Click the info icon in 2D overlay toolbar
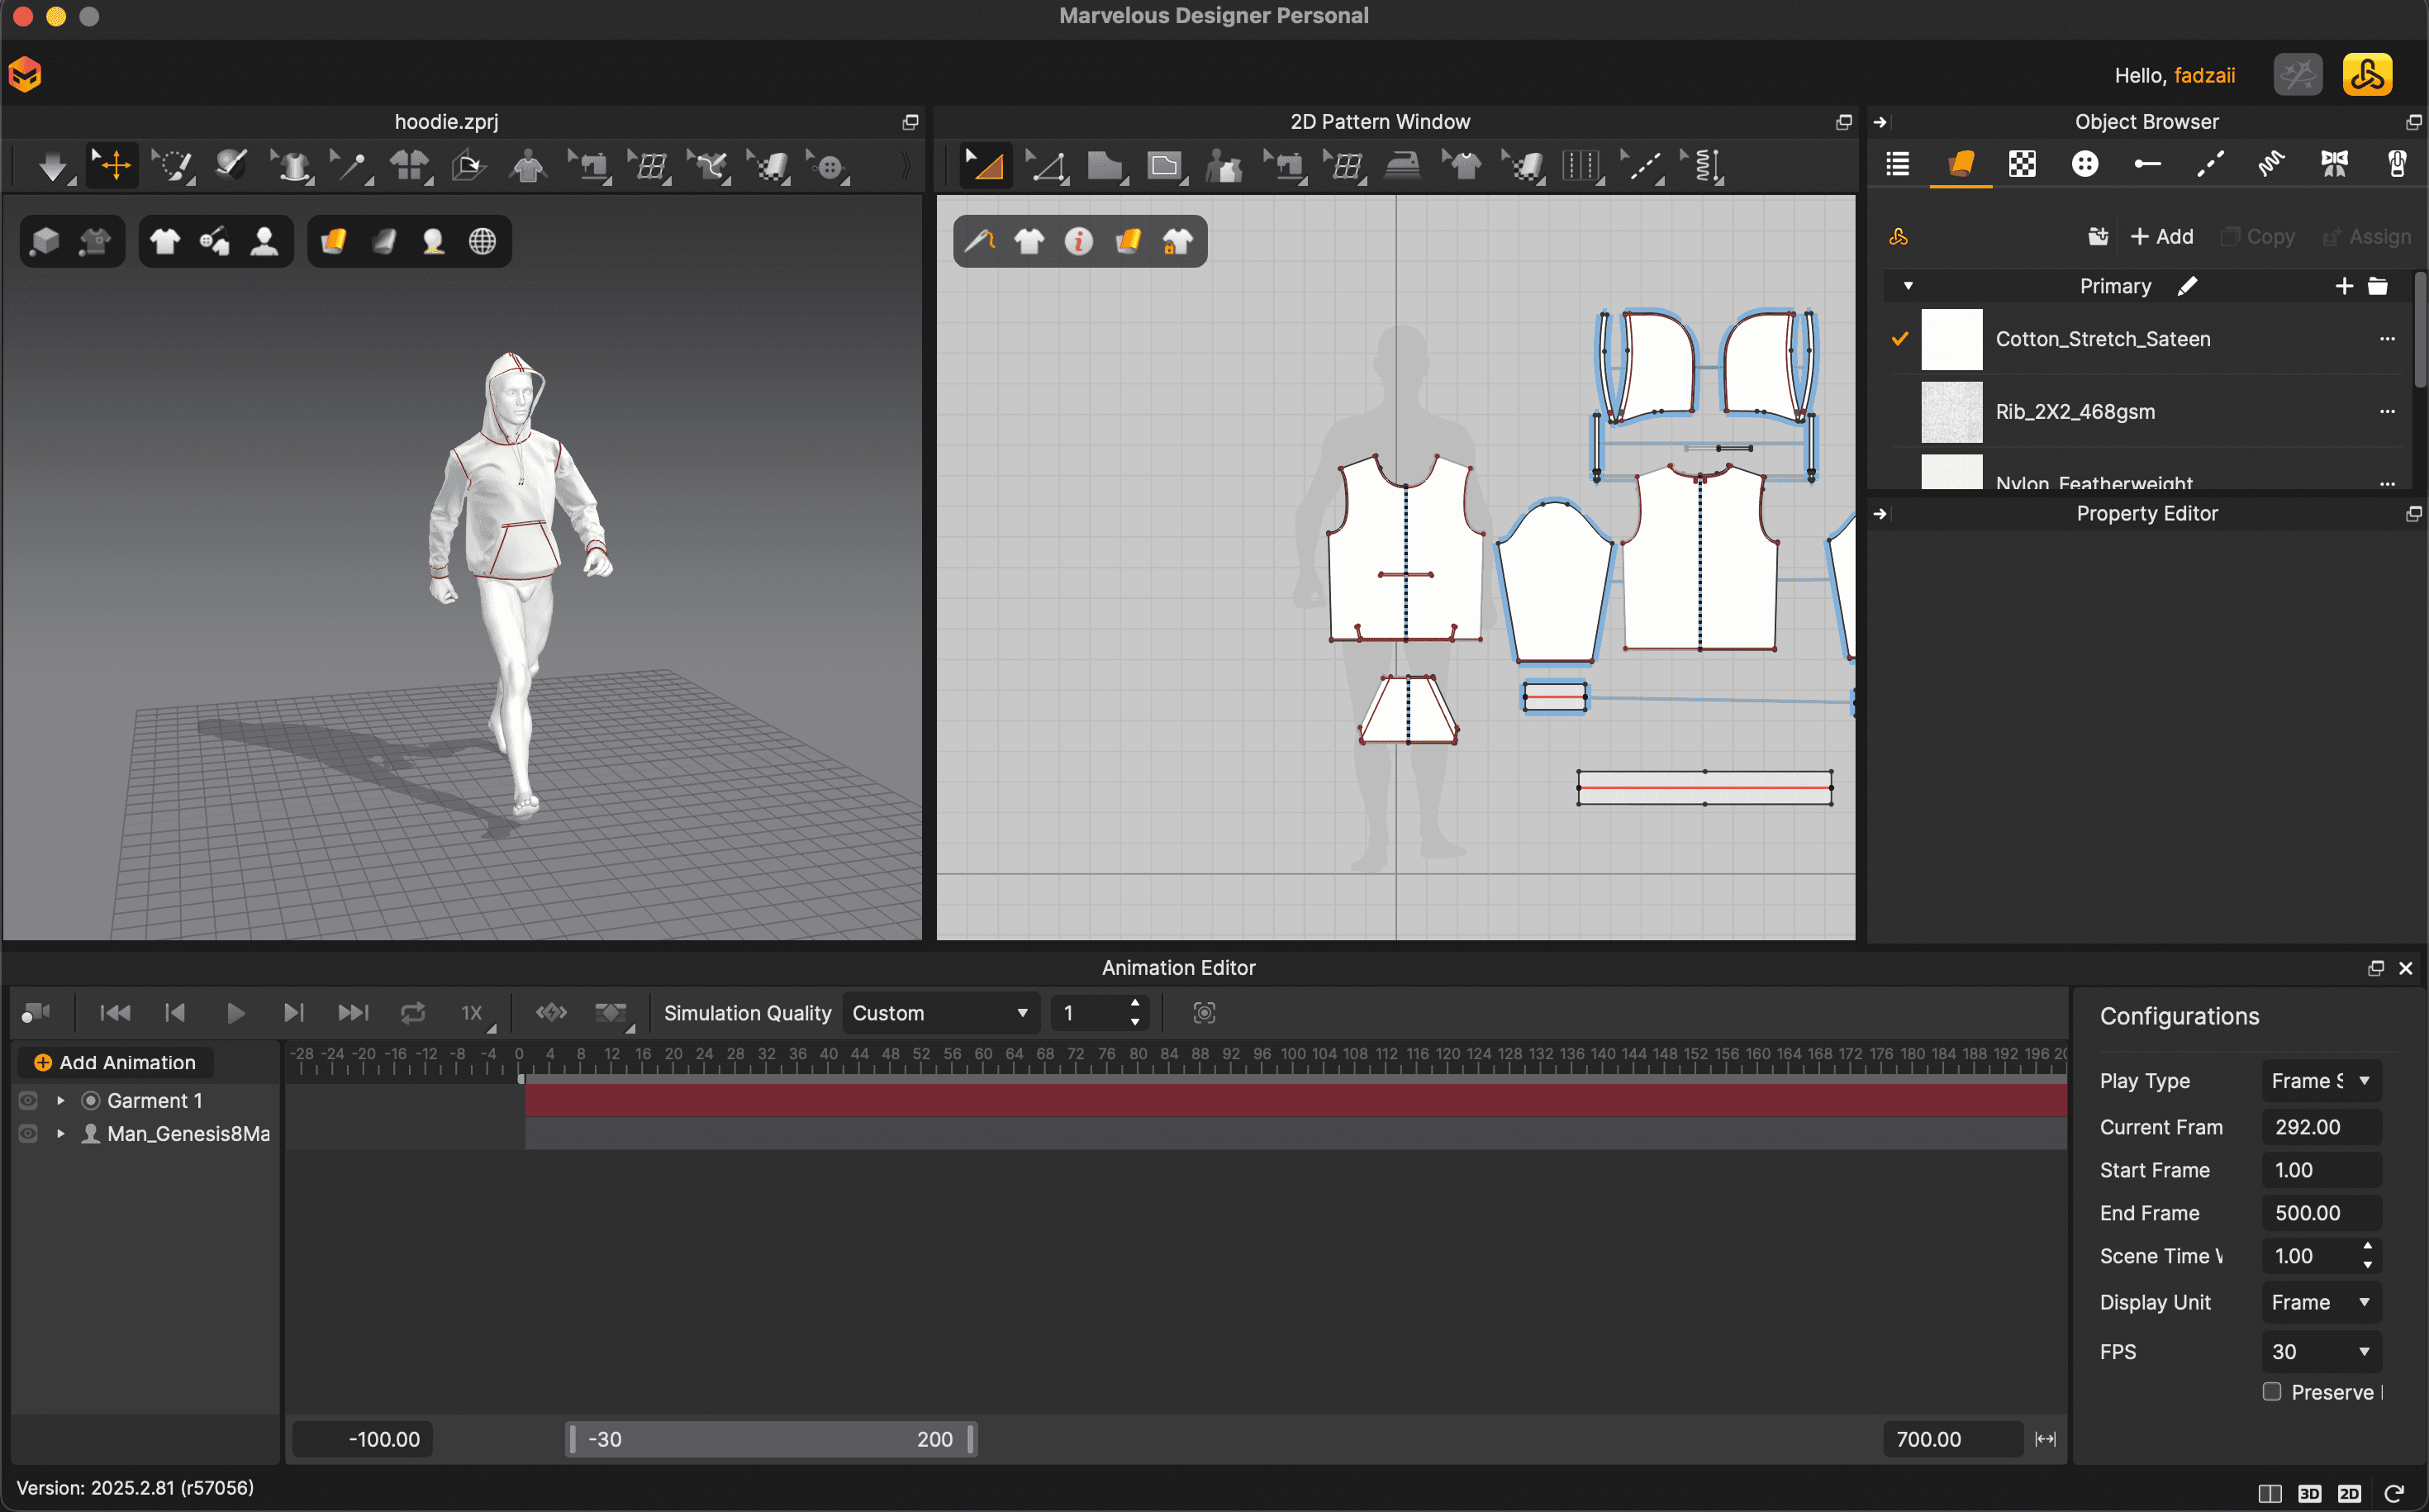Image resolution: width=2429 pixels, height=1512 pixels. [1078, 241]
